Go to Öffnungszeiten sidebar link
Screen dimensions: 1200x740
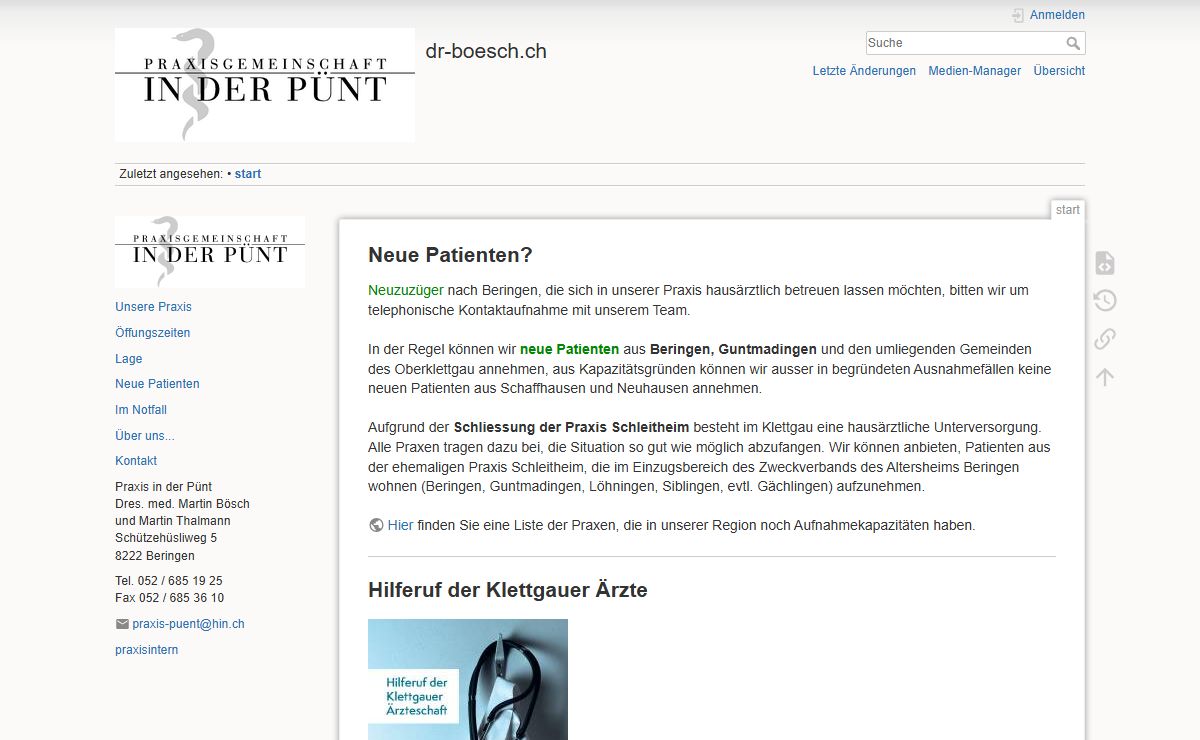point(152,333)
